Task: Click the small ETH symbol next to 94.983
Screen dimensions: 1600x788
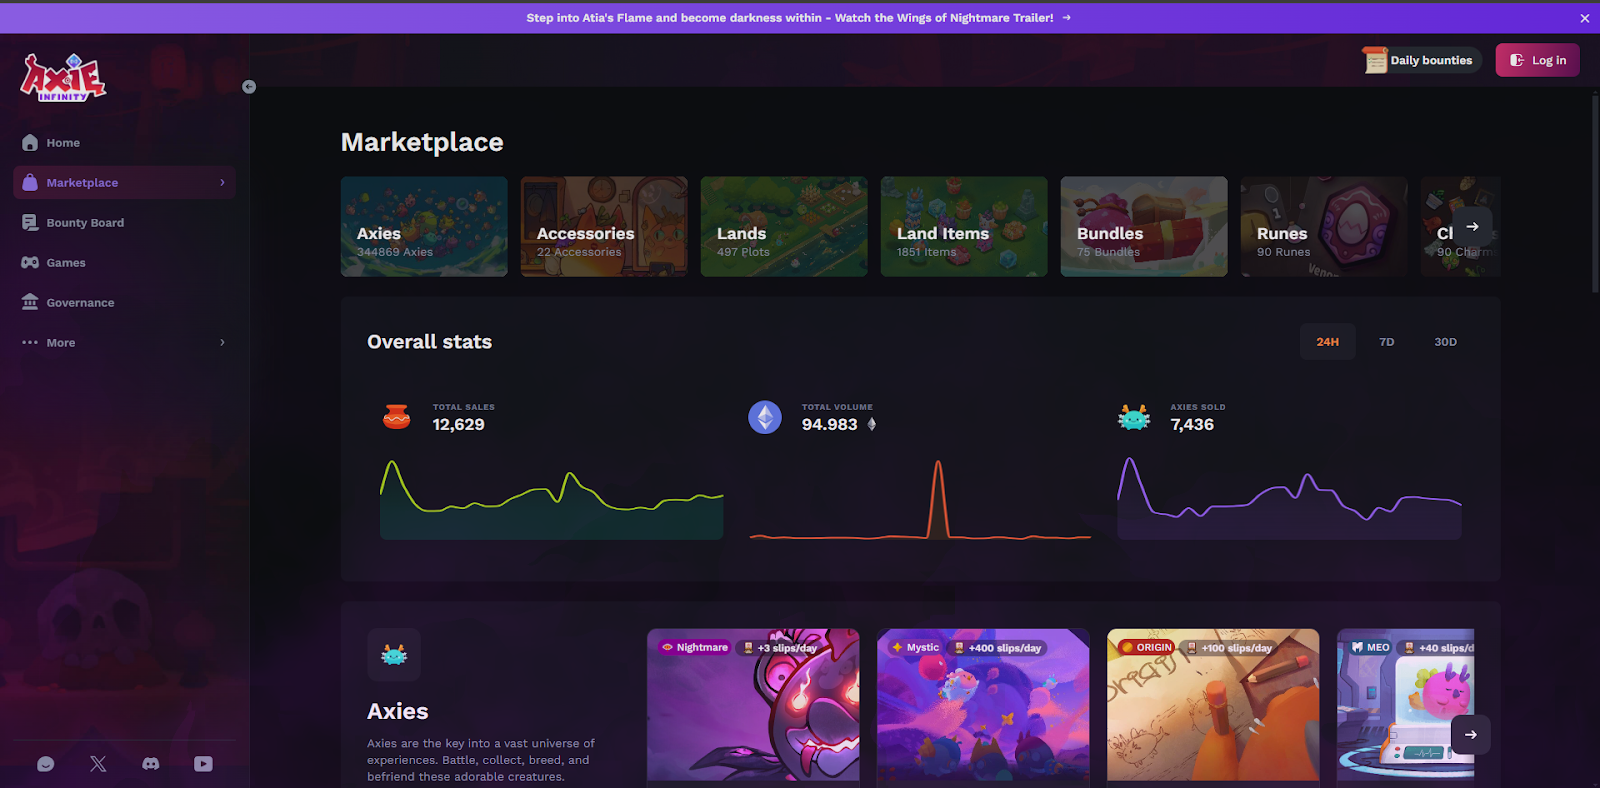Action: [x=872, y=424]
